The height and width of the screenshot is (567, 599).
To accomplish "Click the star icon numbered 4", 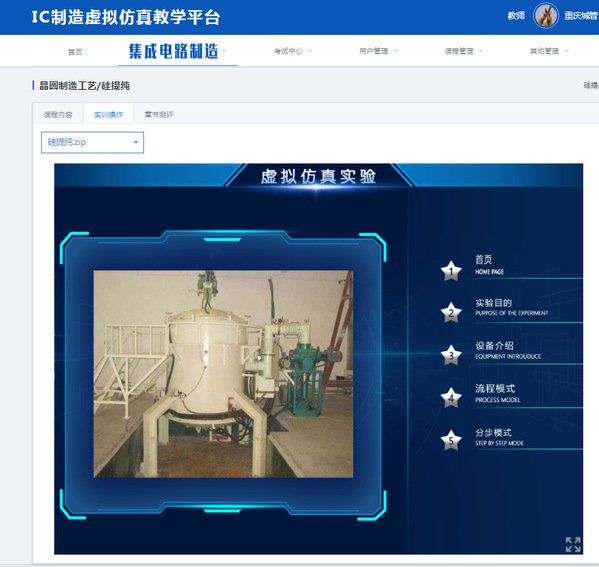I will point(451,398).
